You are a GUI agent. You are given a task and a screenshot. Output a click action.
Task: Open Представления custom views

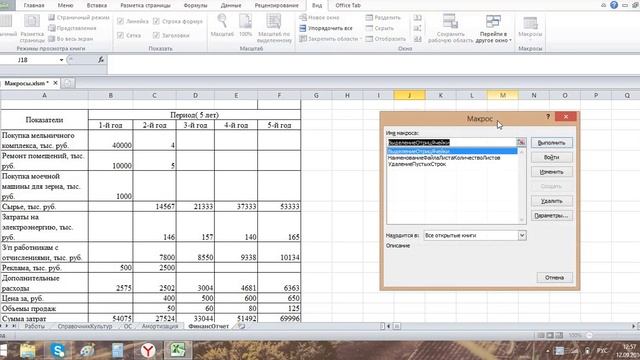point(72,28)
